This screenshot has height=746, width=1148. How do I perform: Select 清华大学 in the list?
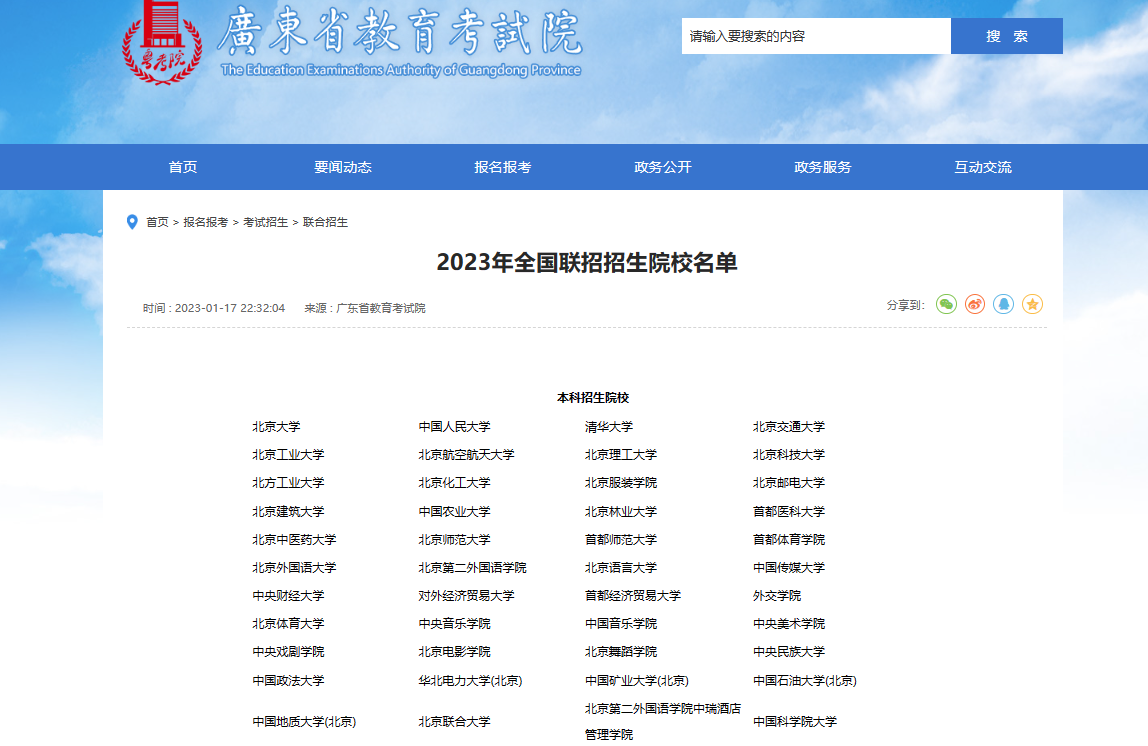point(608,426)
